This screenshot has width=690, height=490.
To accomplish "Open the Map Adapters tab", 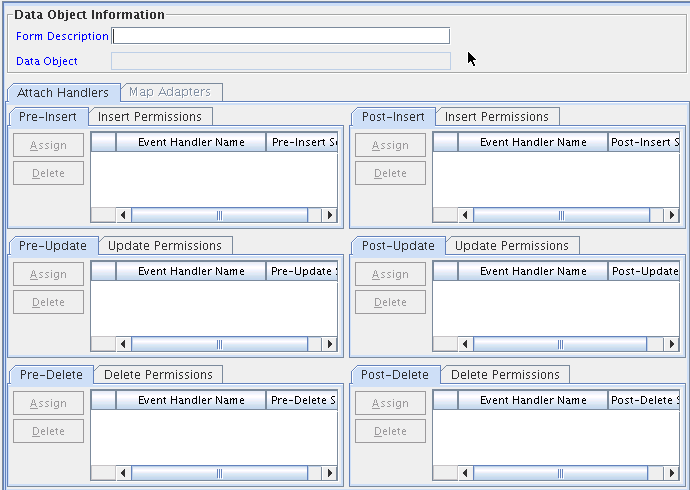I will (170, 92).
